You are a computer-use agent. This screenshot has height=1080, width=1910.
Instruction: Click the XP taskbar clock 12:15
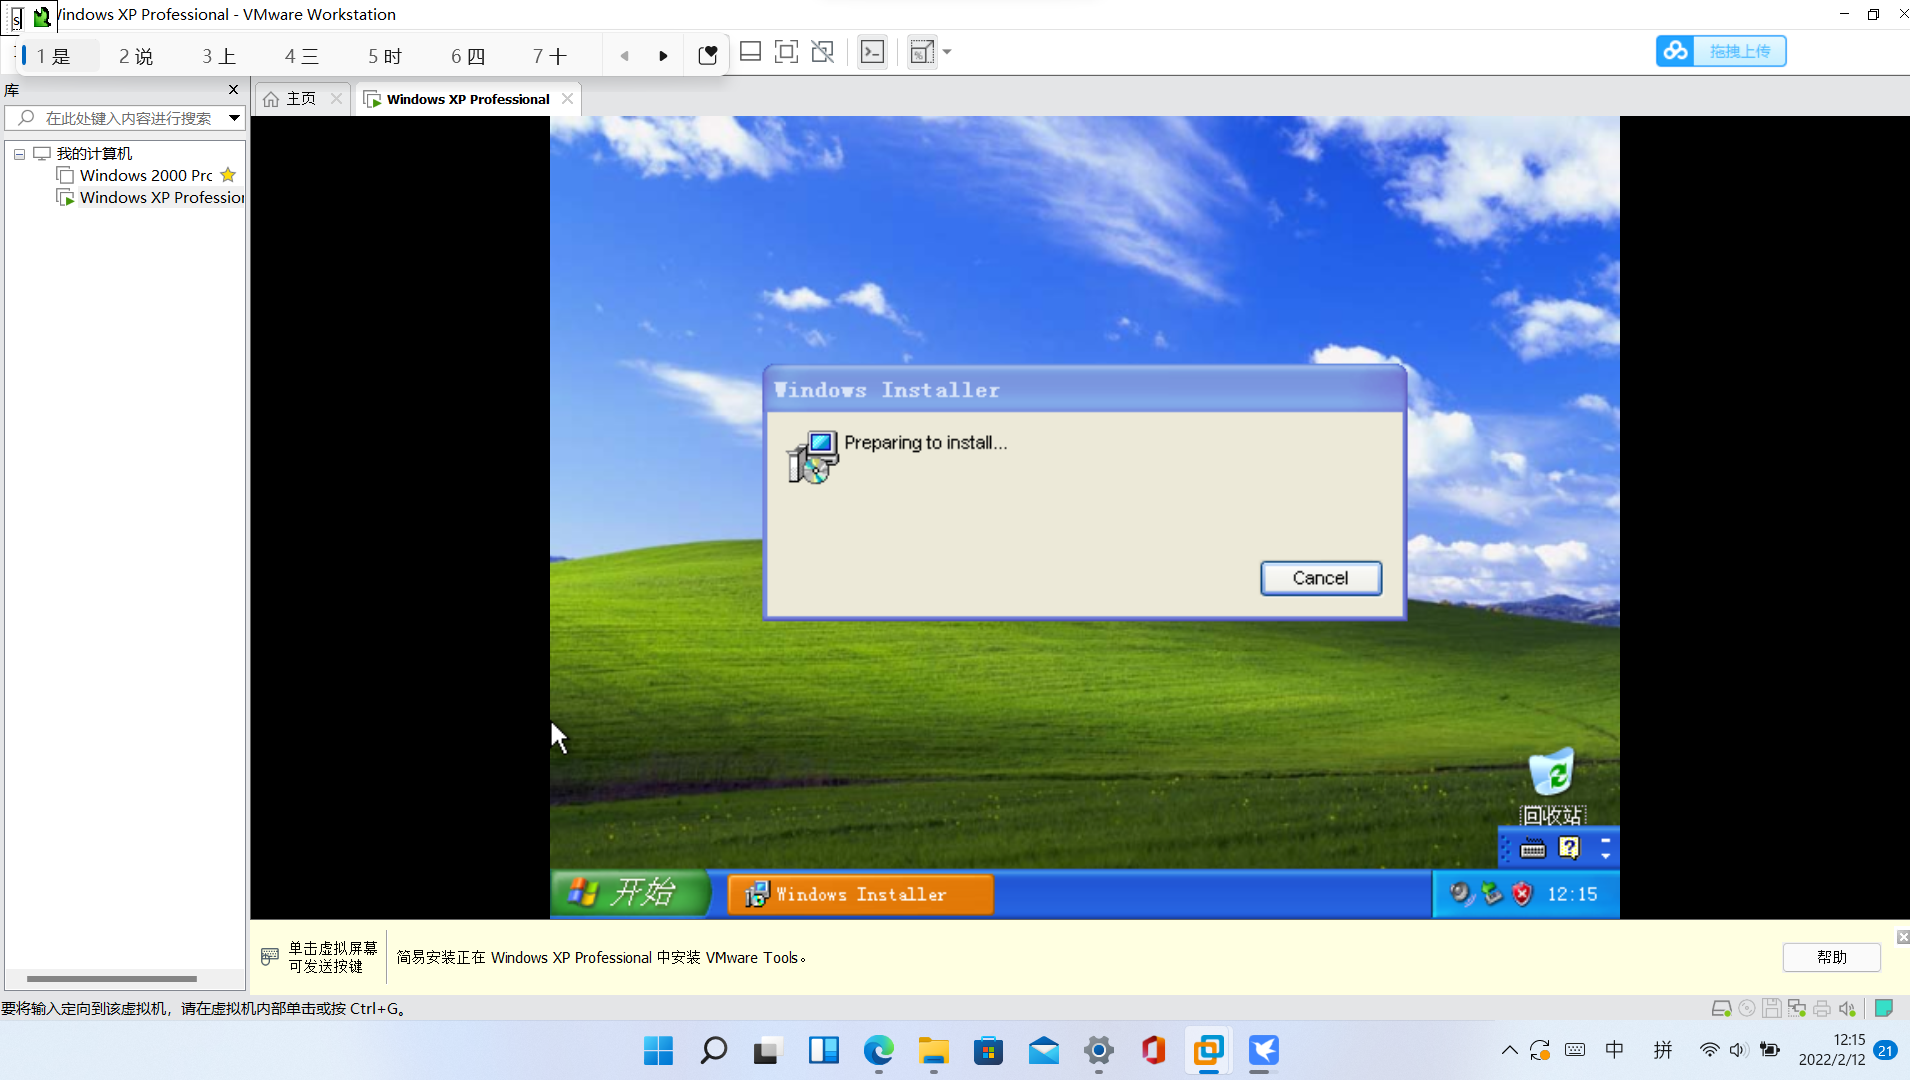coord(1572,894)
